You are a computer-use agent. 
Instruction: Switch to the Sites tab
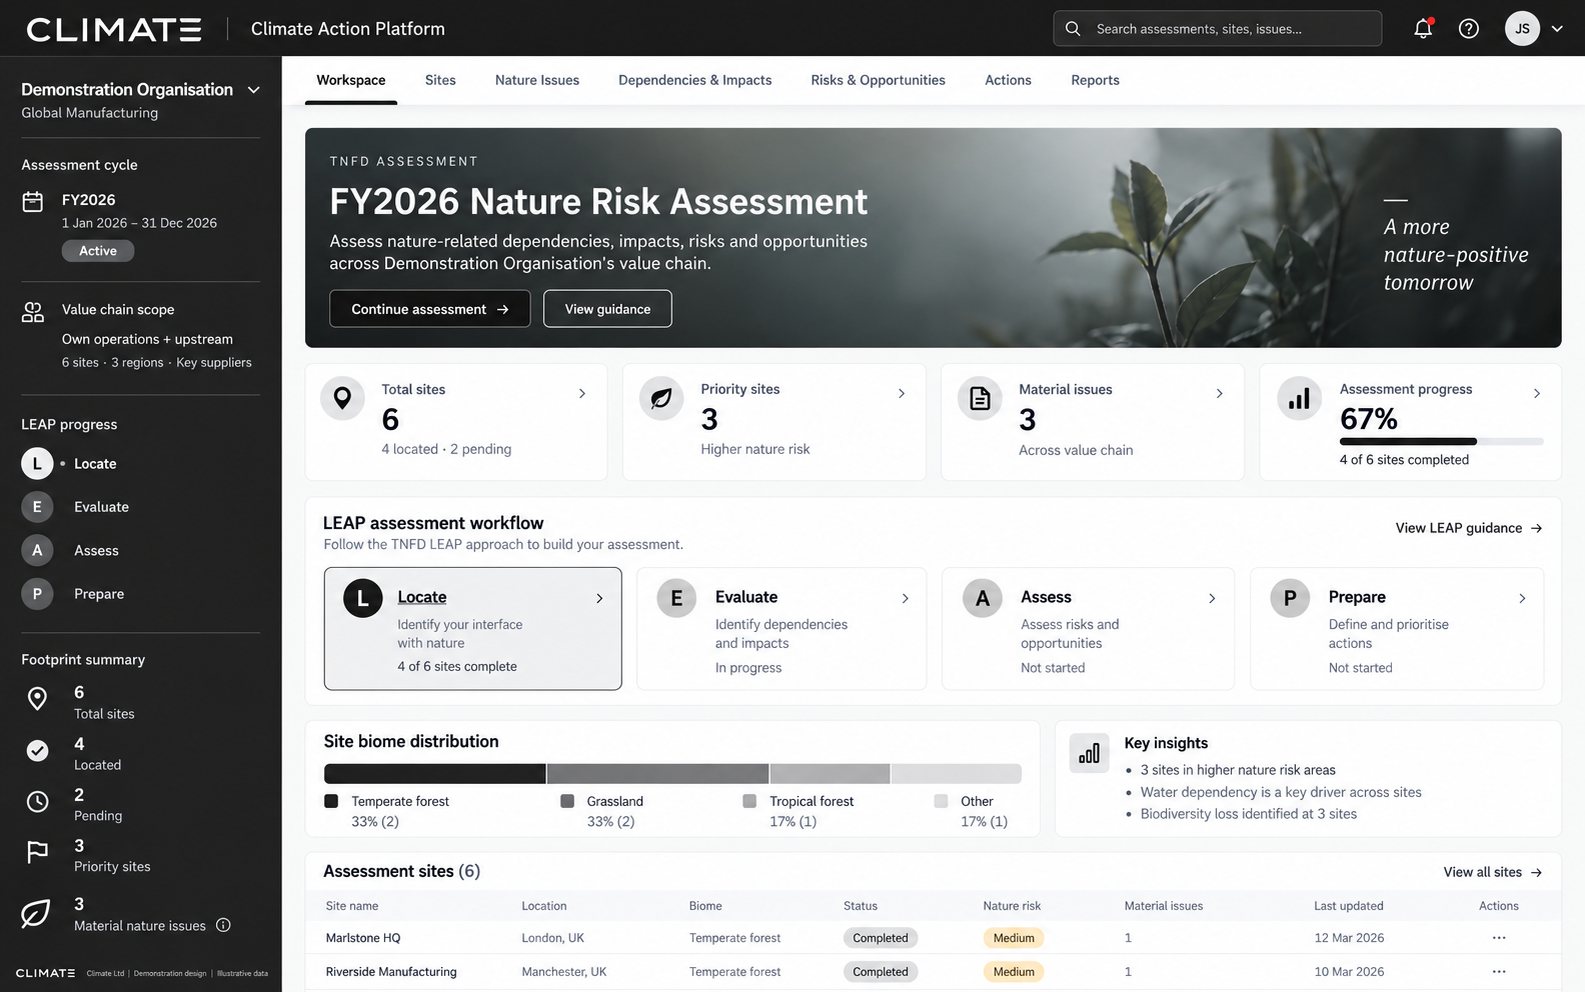pos(440,80)
